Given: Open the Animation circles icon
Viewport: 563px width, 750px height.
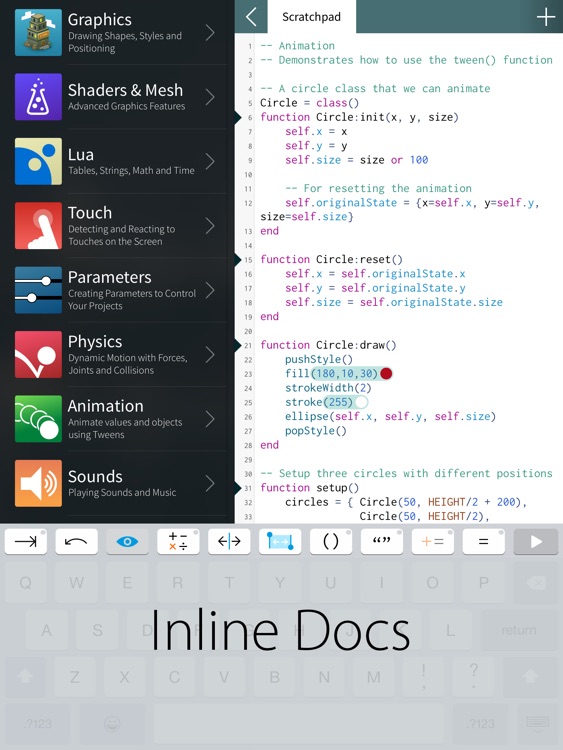Looking at the screenshot, I should pyautogui.click(x=38, y=419).
